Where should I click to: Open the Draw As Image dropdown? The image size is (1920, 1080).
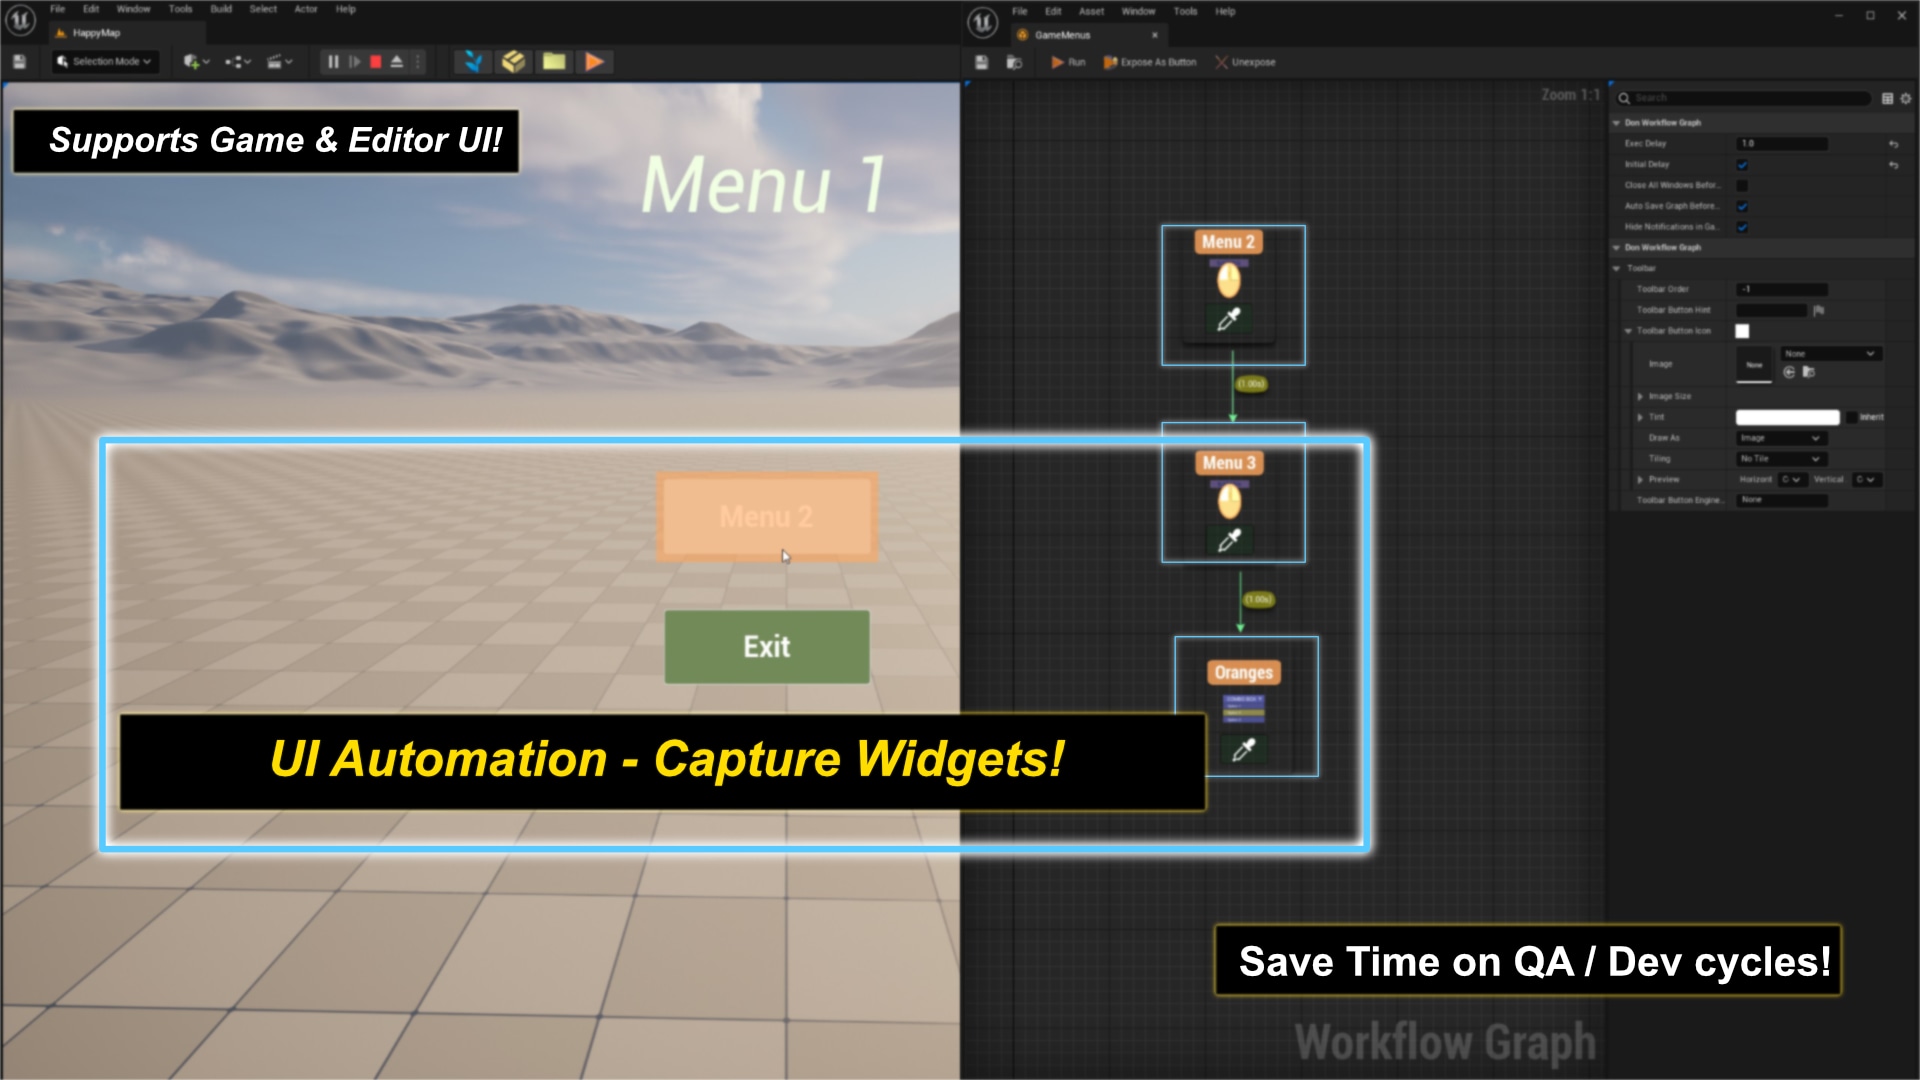[x=1781, y=438]
